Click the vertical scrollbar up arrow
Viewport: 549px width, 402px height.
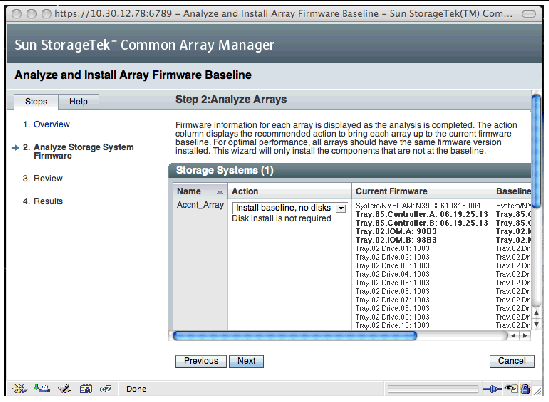pyautogui.click(x=536, y=313)
